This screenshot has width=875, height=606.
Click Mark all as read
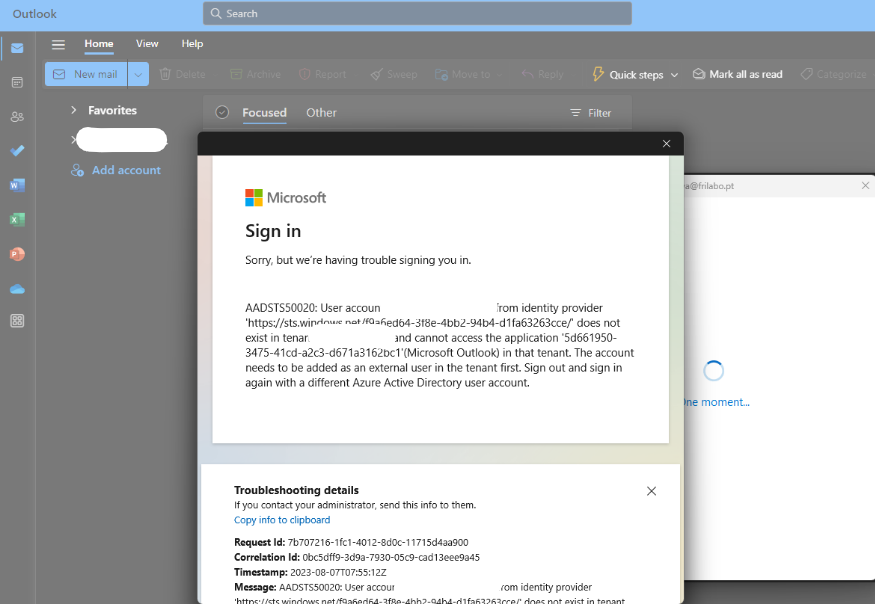click(x=737, y=74)
